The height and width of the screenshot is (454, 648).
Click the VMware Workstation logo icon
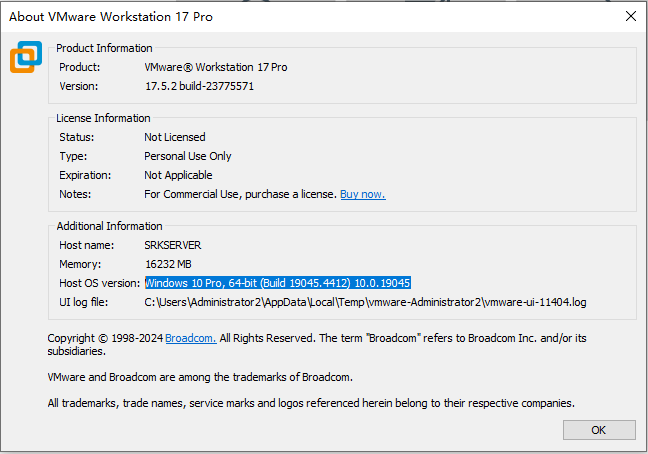click(x=26, y=57)
